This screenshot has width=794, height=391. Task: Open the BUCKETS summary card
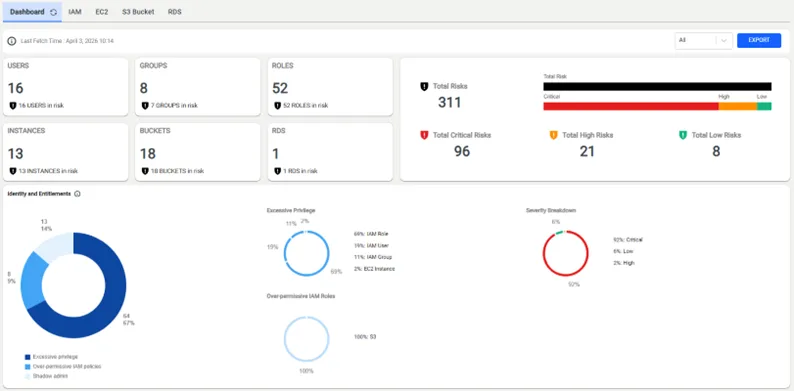[x=197, y=152]
